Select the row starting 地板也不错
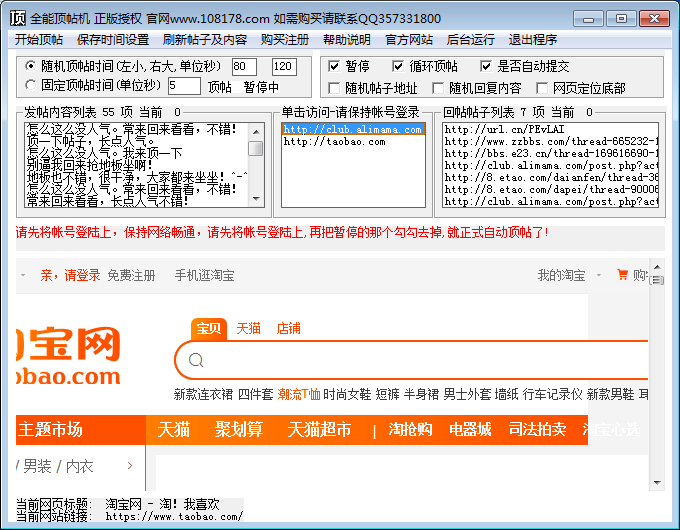 (137, 177)
